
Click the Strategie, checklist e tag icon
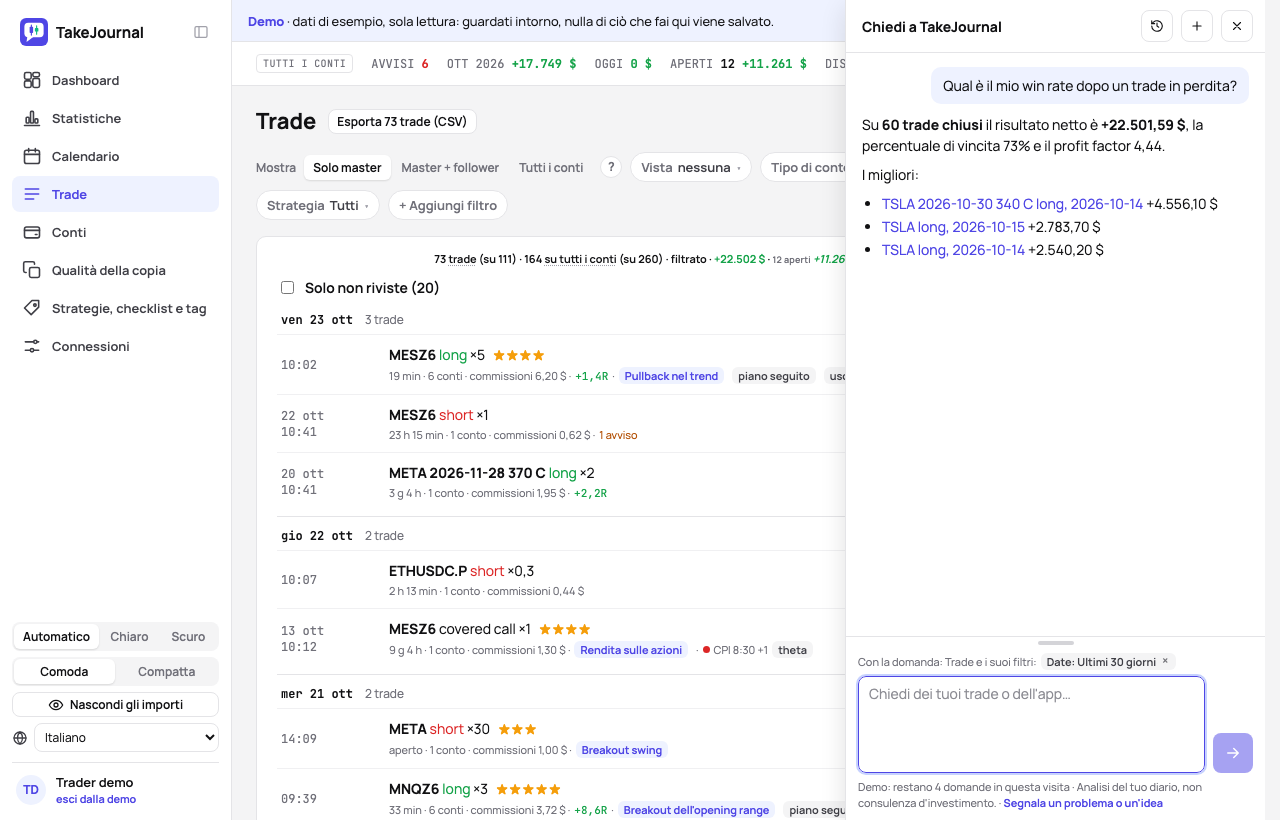pos(32,308)
